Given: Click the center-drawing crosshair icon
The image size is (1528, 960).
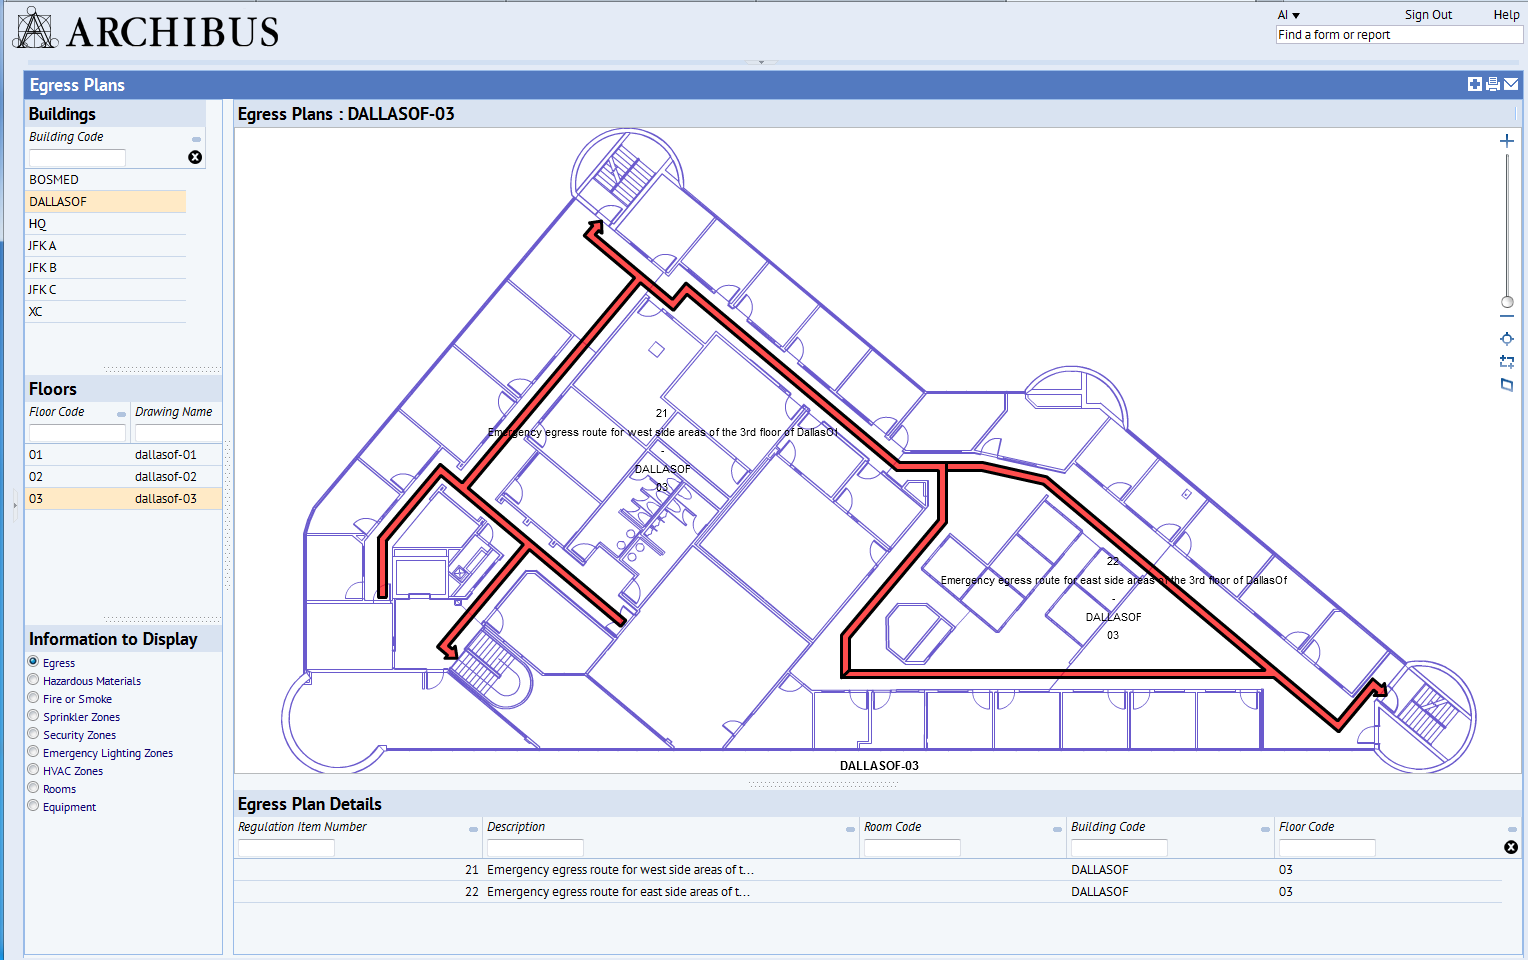Looking at the screenshot, I should [1507, 339].
